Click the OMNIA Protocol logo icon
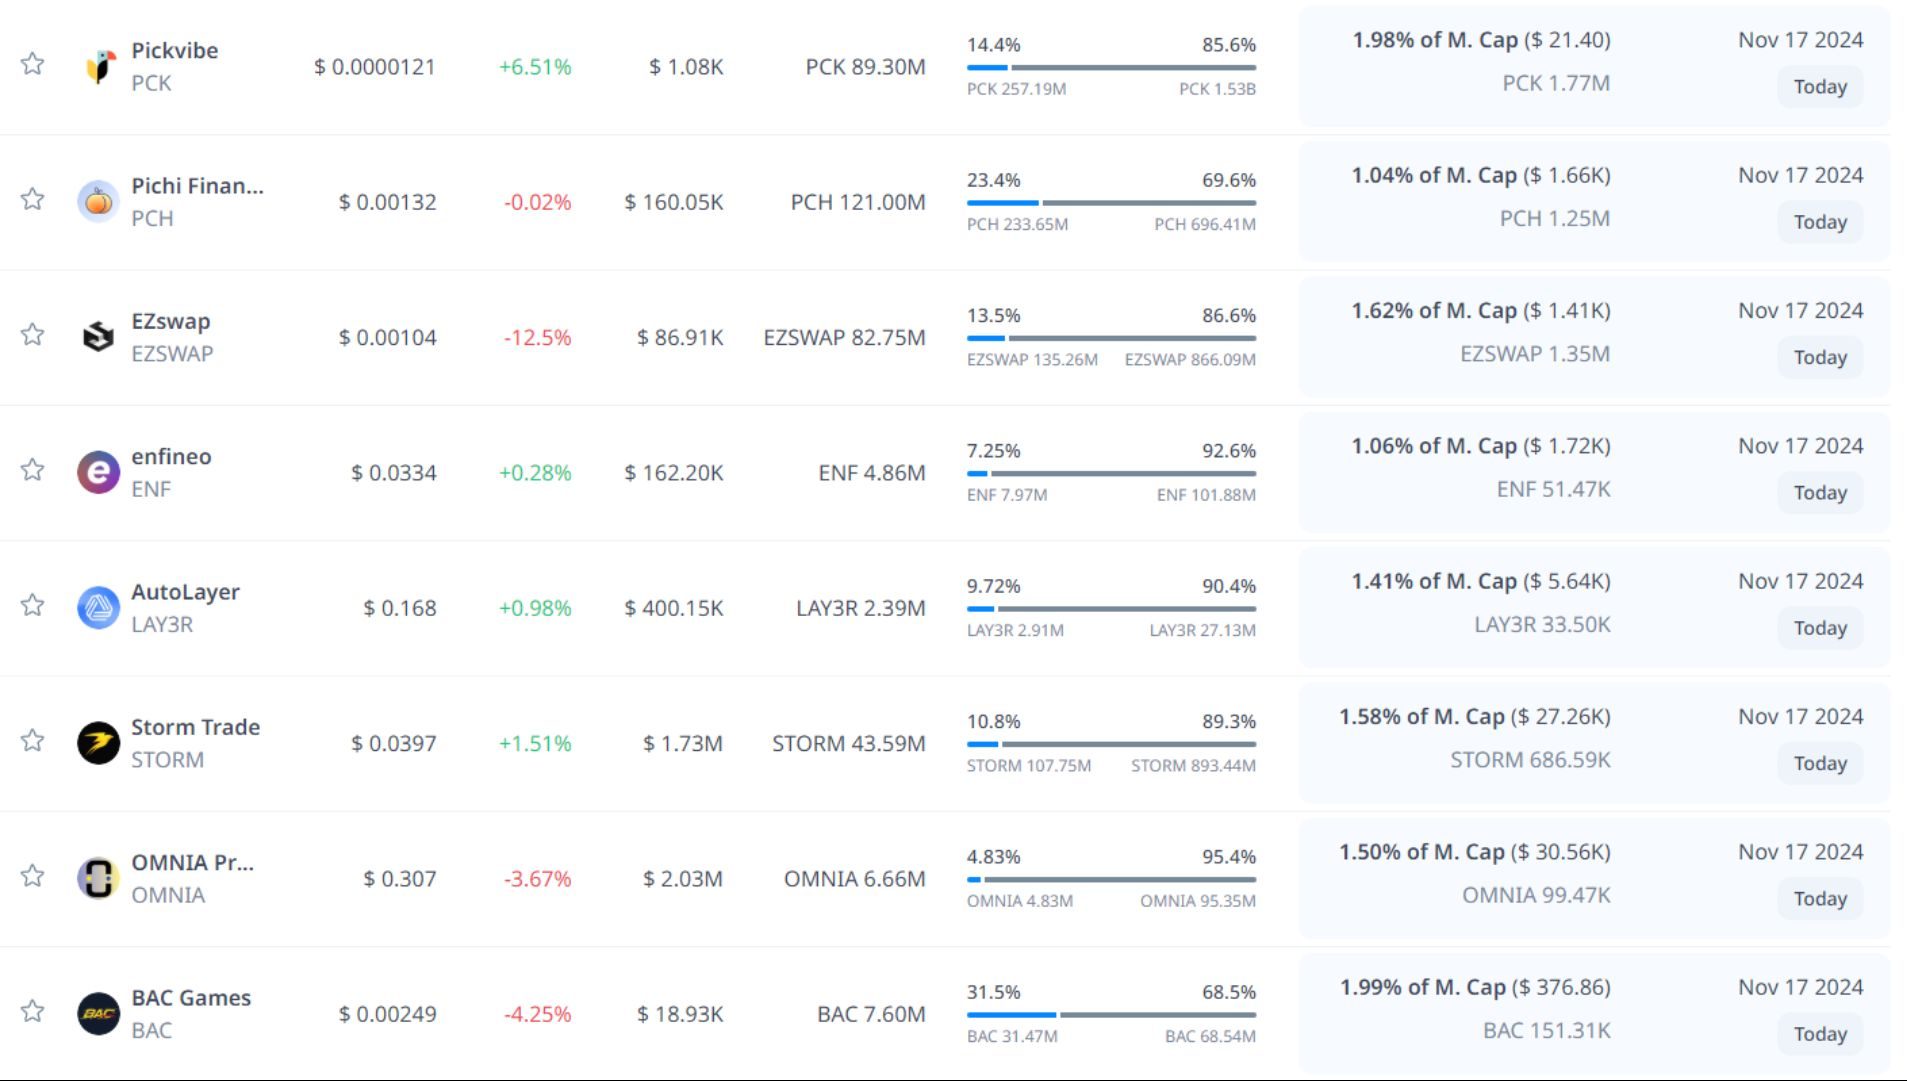Viewport: 1907px width, 1081px height. 98,878
